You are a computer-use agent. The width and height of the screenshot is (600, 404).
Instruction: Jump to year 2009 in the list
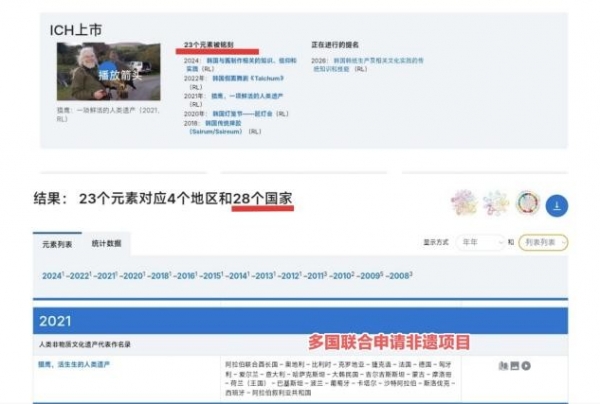(371, 276)
